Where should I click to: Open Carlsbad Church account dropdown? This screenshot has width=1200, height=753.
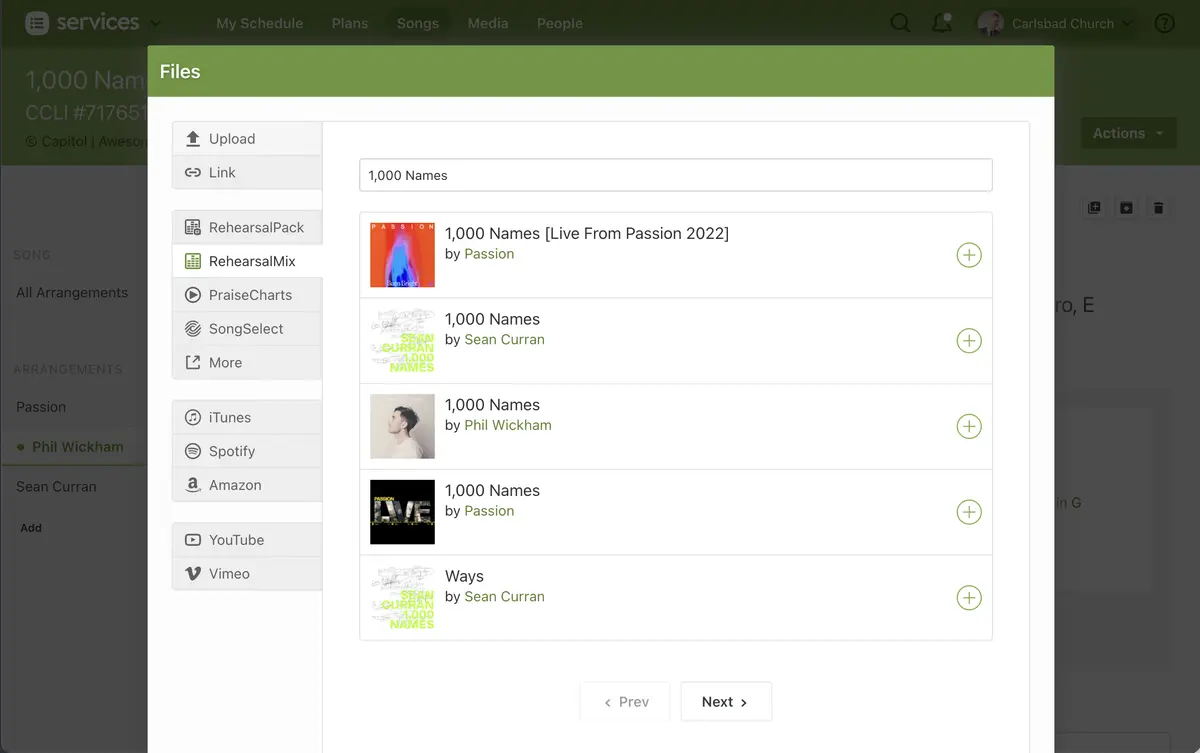pos(1056,23)
